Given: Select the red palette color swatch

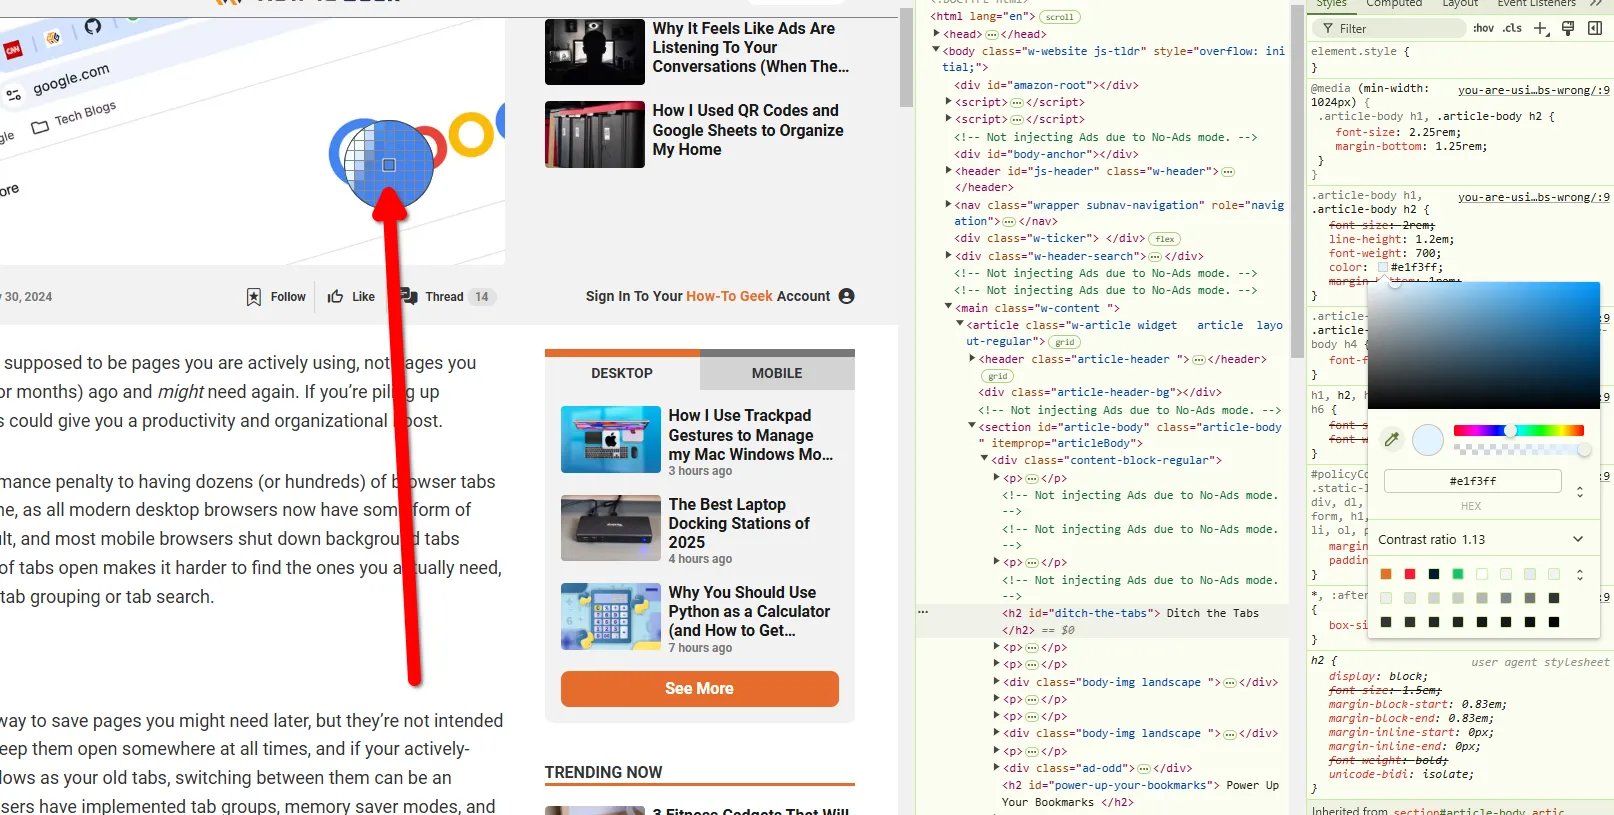Looking at the screenshot, I should (1410, 574).
